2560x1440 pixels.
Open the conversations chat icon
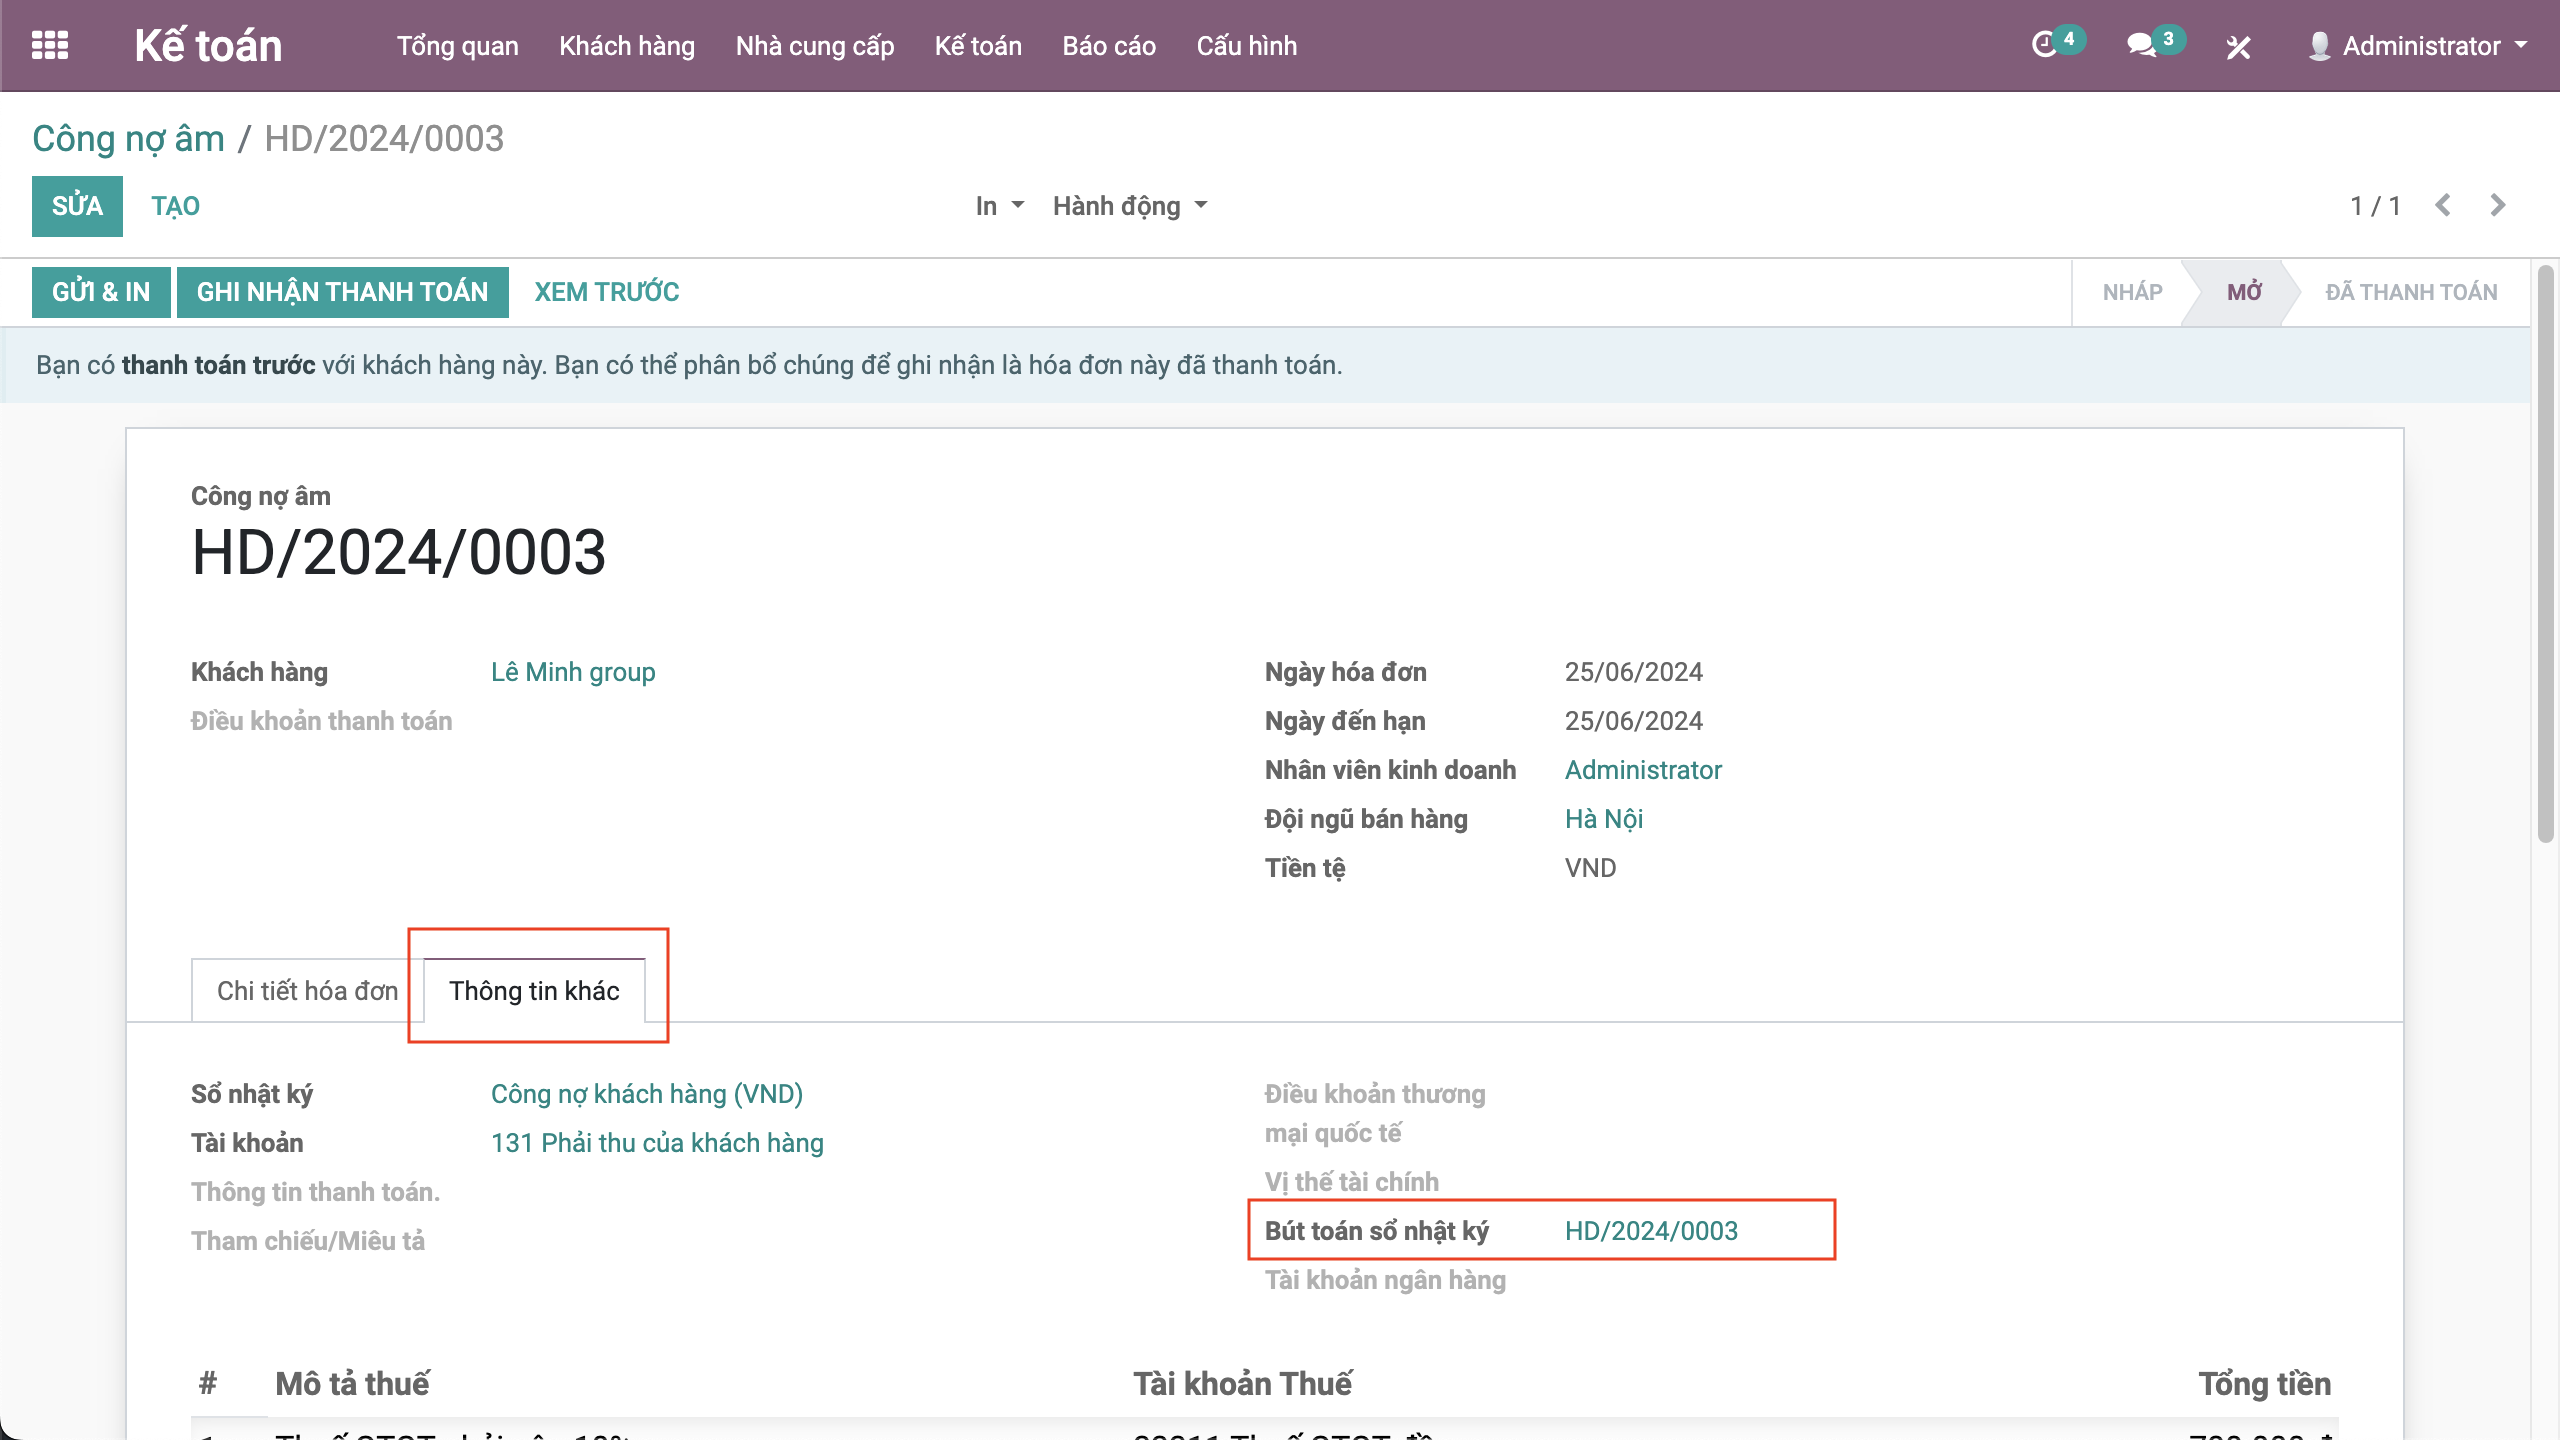point(2140,46)
